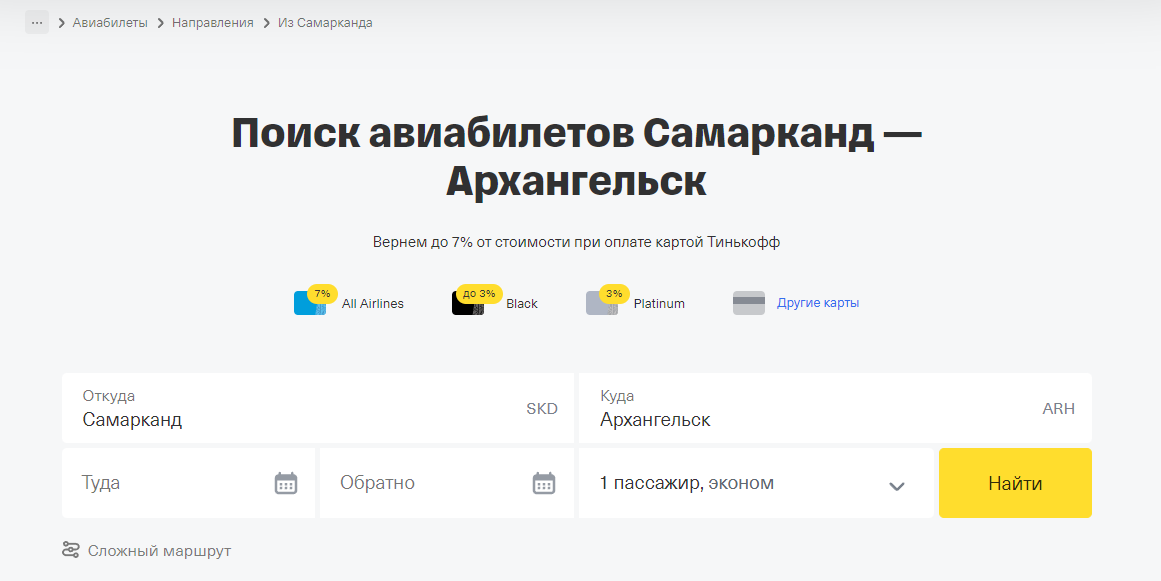Open the calendar icon in the Туда field

tap(286, 482)
